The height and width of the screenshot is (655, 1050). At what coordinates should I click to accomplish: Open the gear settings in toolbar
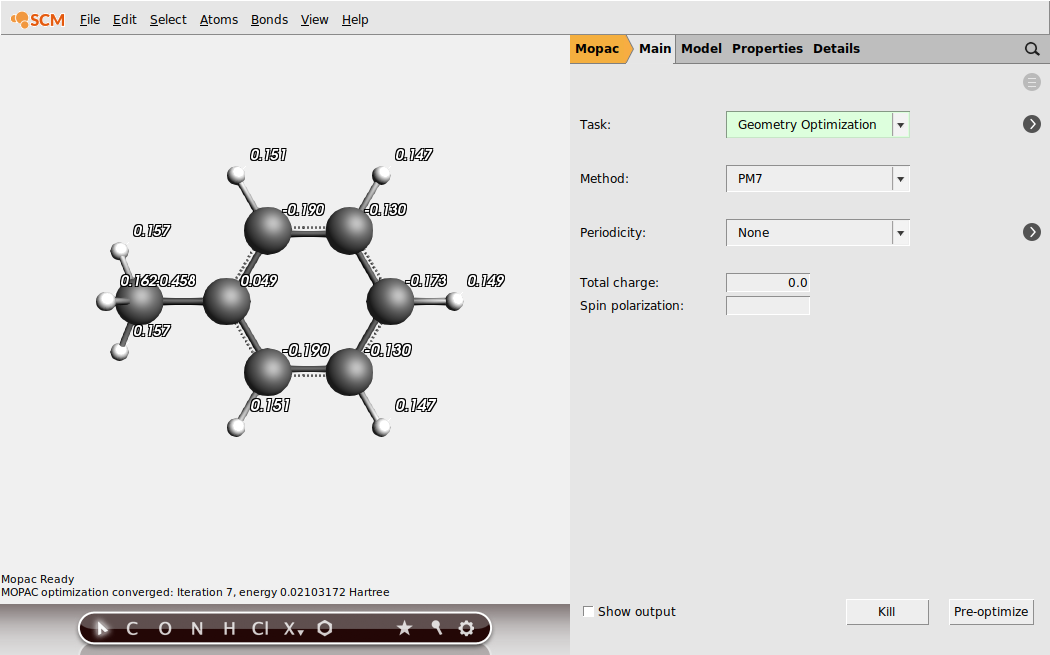point(467,628)
